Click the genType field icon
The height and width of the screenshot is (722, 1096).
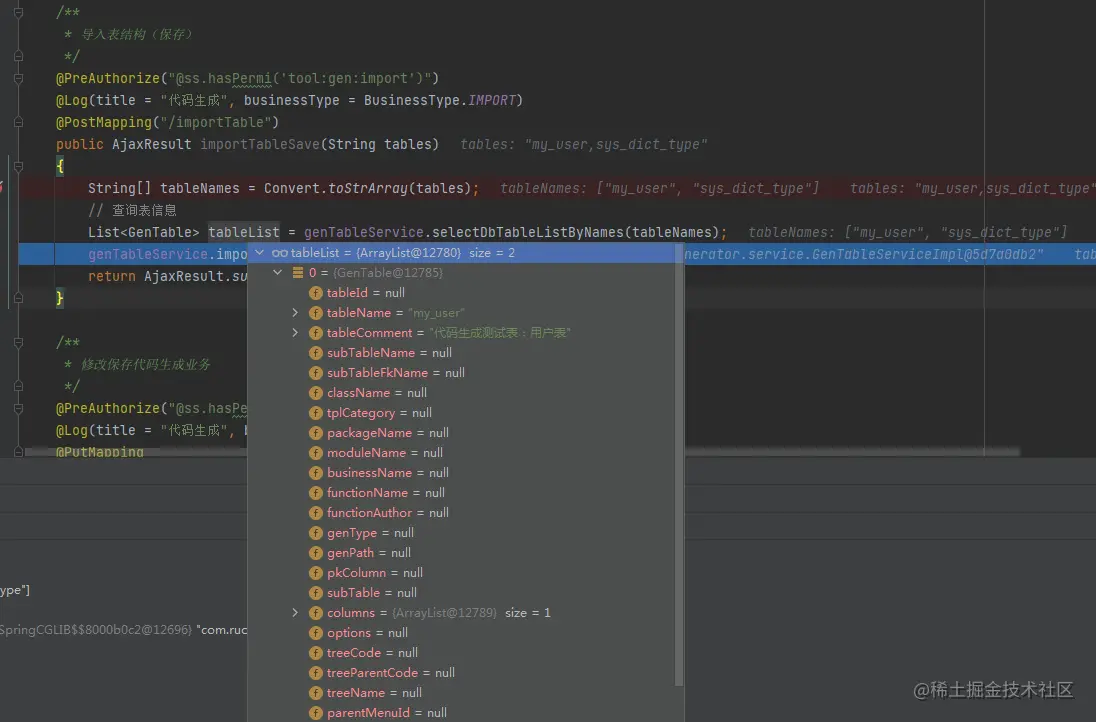coord(316,533)
